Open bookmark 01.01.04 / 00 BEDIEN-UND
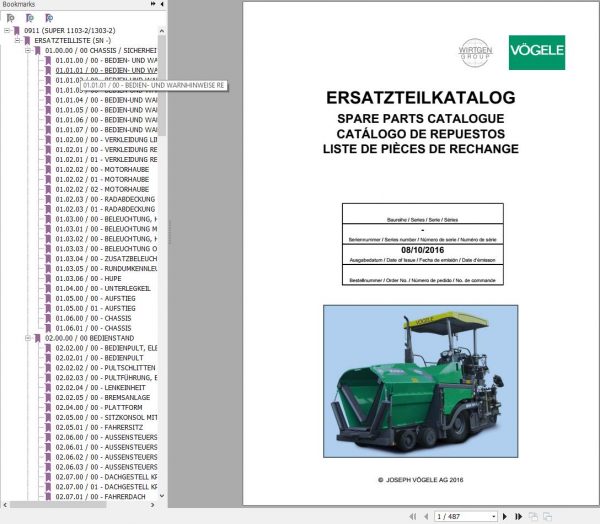Screen dimensions: 600x524 coord(106,100)
